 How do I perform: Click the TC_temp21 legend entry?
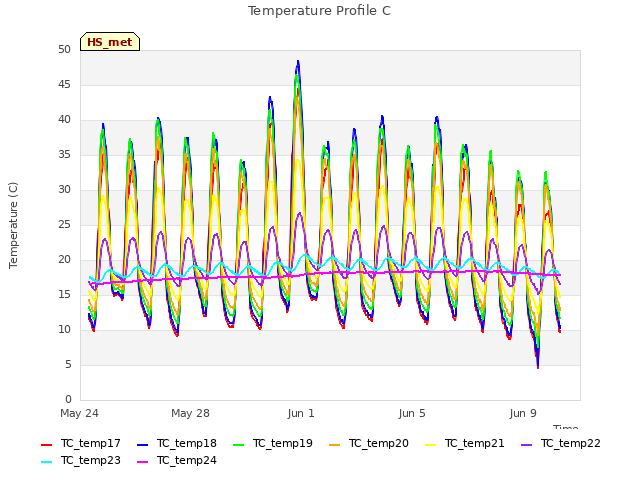464,443
